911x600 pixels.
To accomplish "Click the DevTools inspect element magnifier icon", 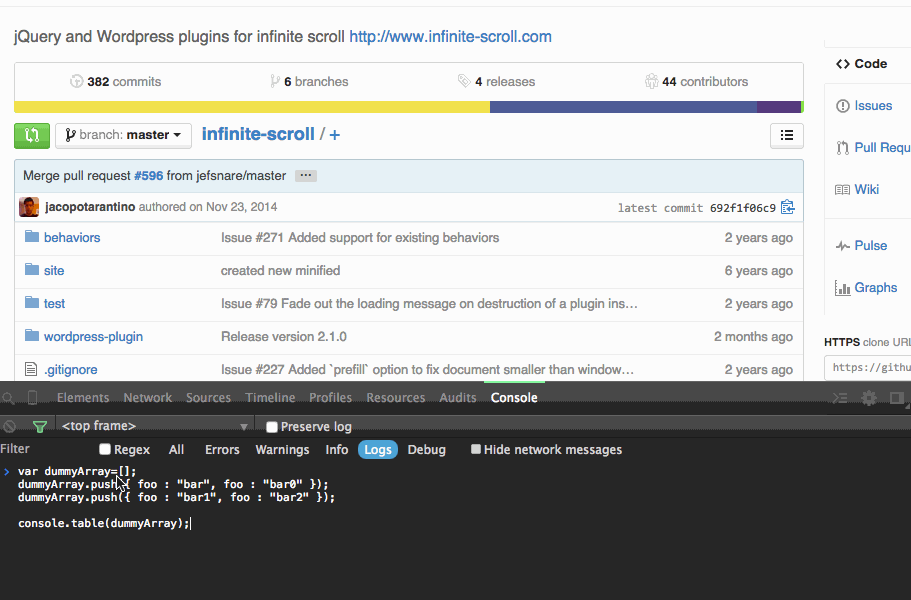I will pos(8,398).
